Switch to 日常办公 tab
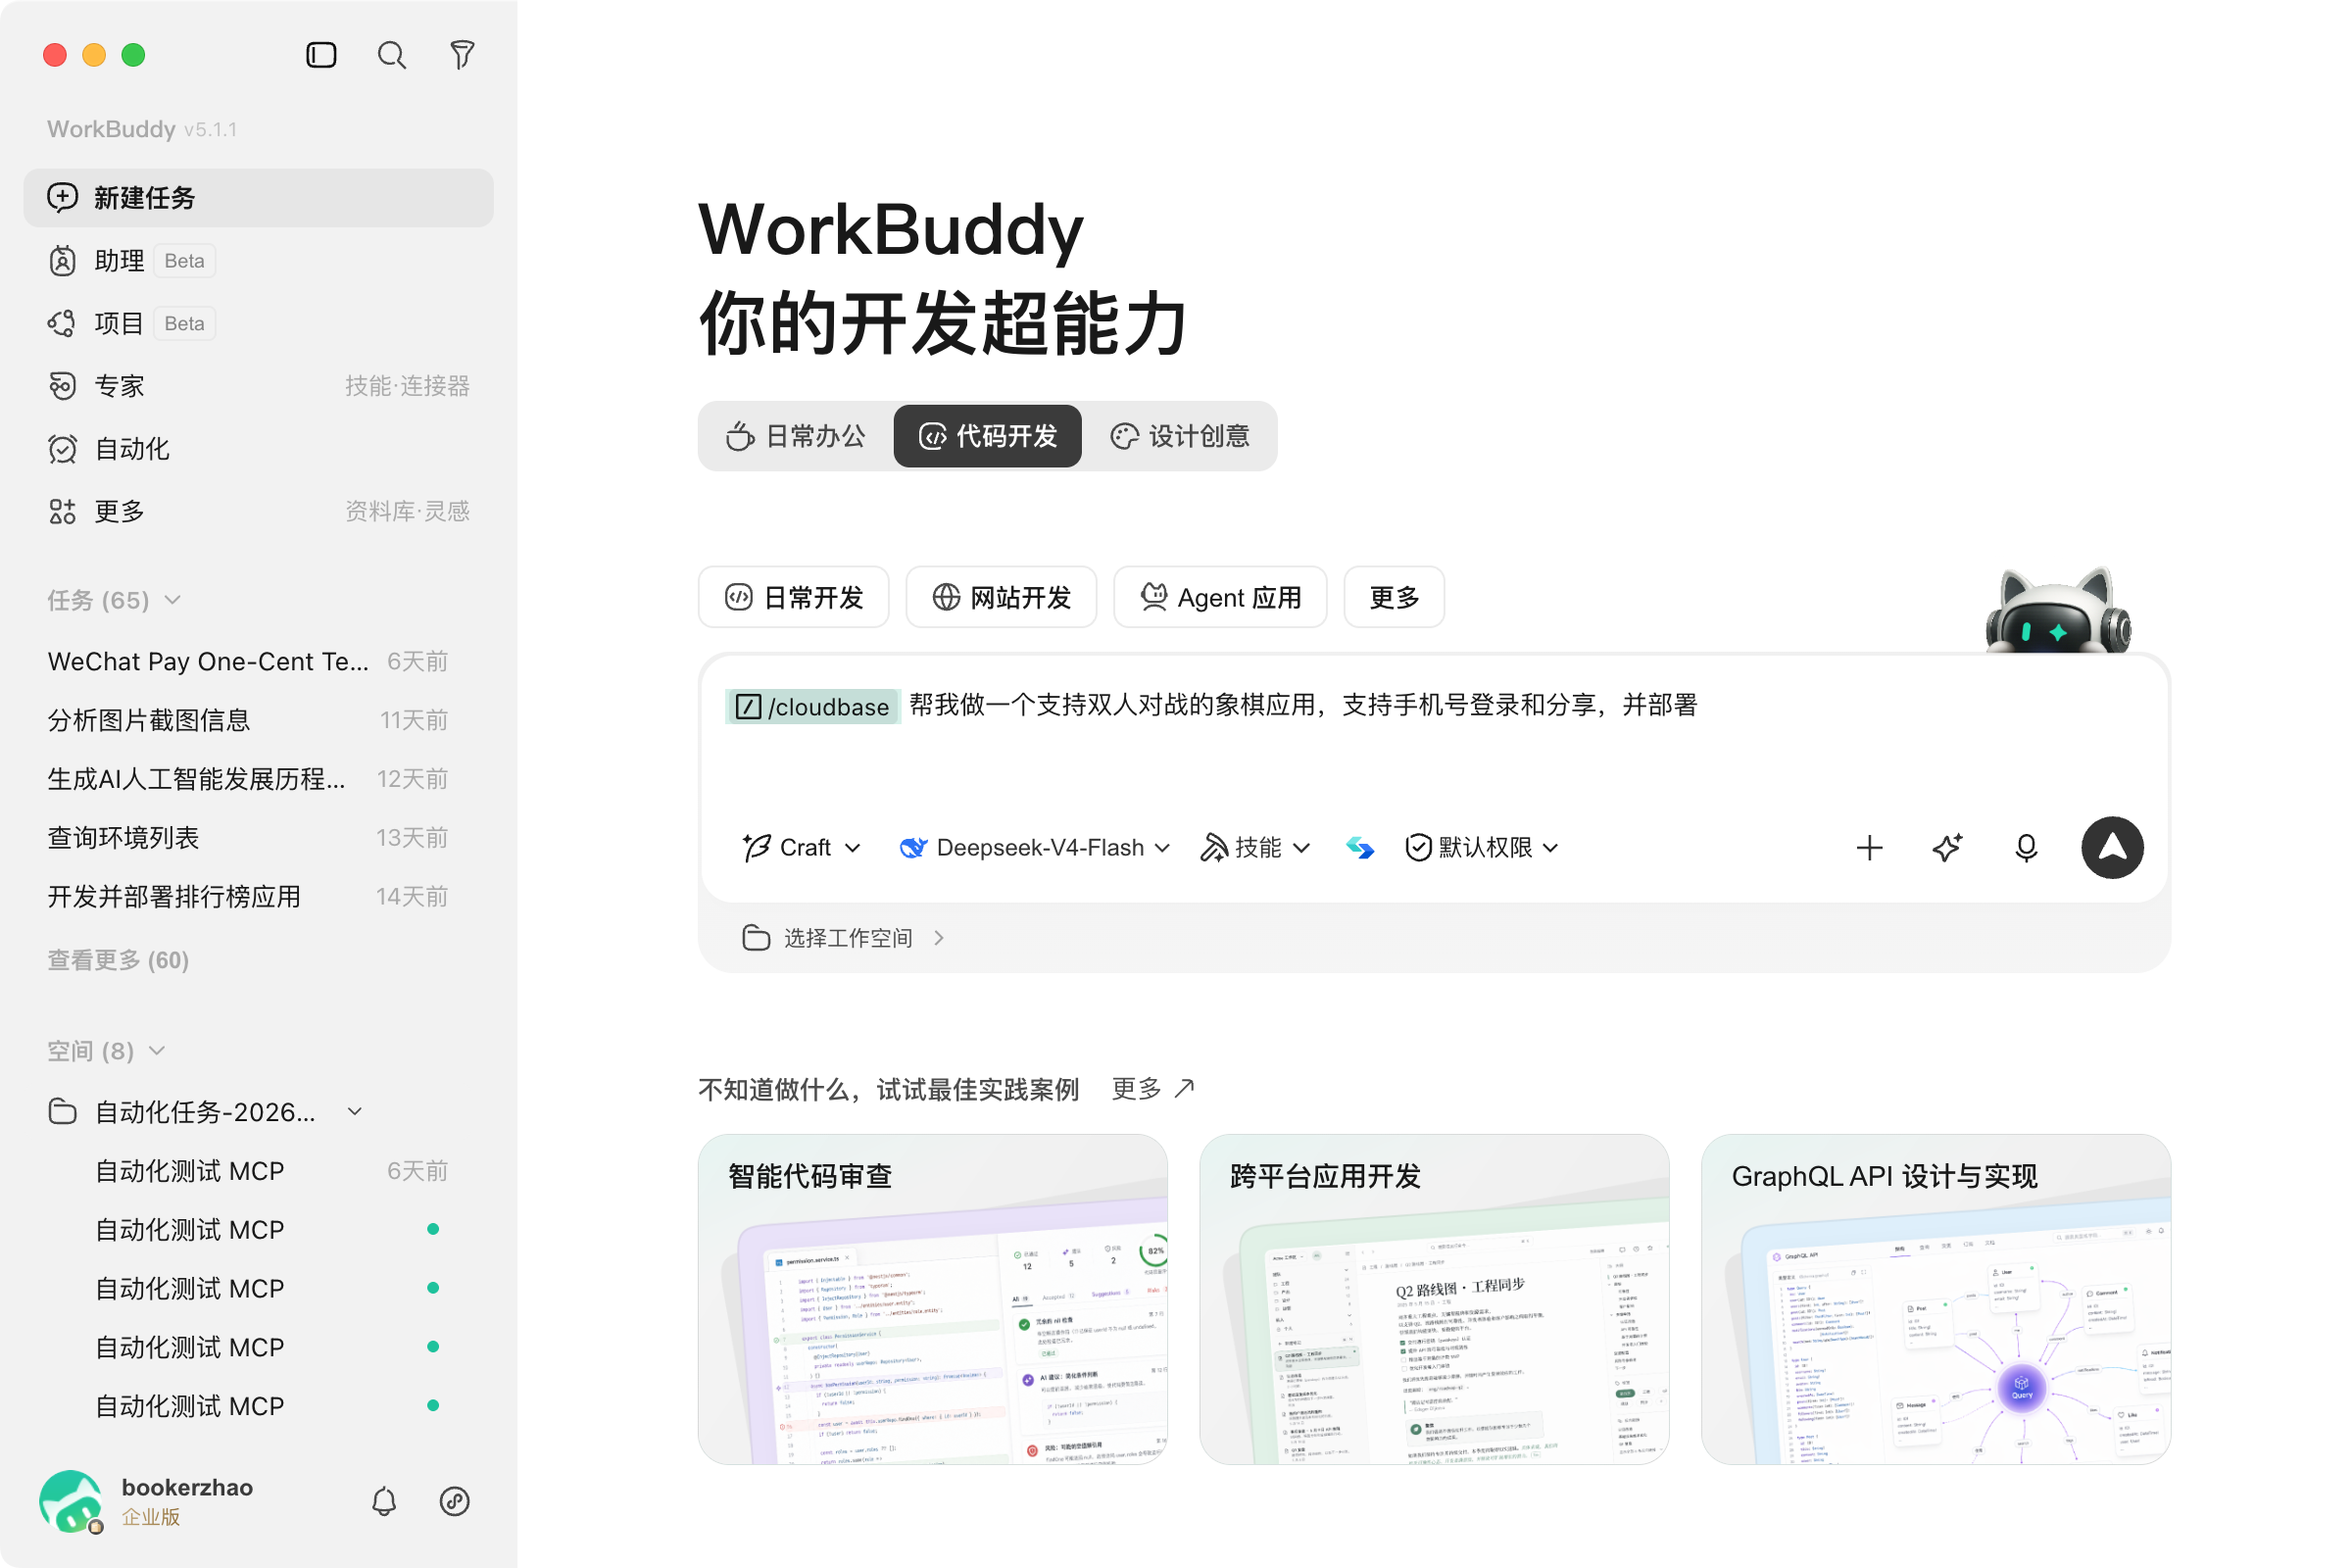The height and width of the screenshot is (1568, 2352). (x=796, y=436)
